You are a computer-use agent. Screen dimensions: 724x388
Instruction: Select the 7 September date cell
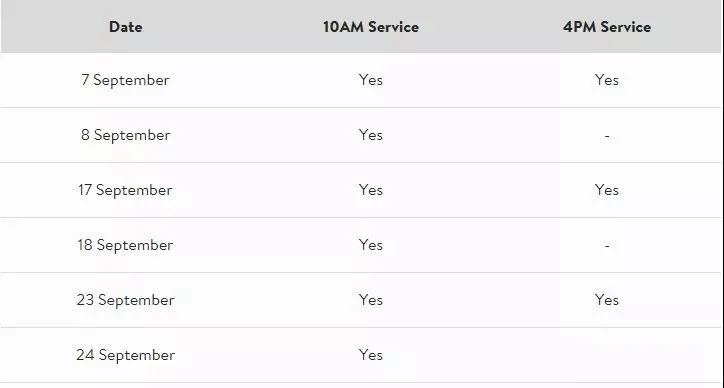tap(125, 80)
